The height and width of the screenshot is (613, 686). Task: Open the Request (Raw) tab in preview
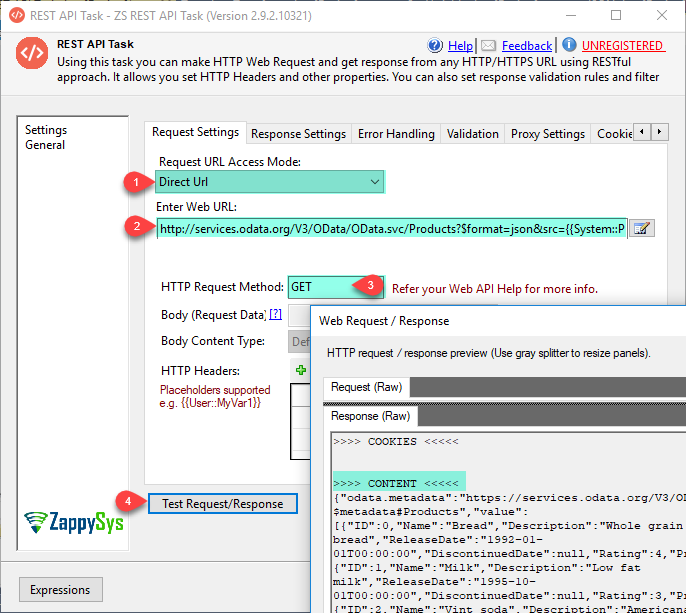366,387
